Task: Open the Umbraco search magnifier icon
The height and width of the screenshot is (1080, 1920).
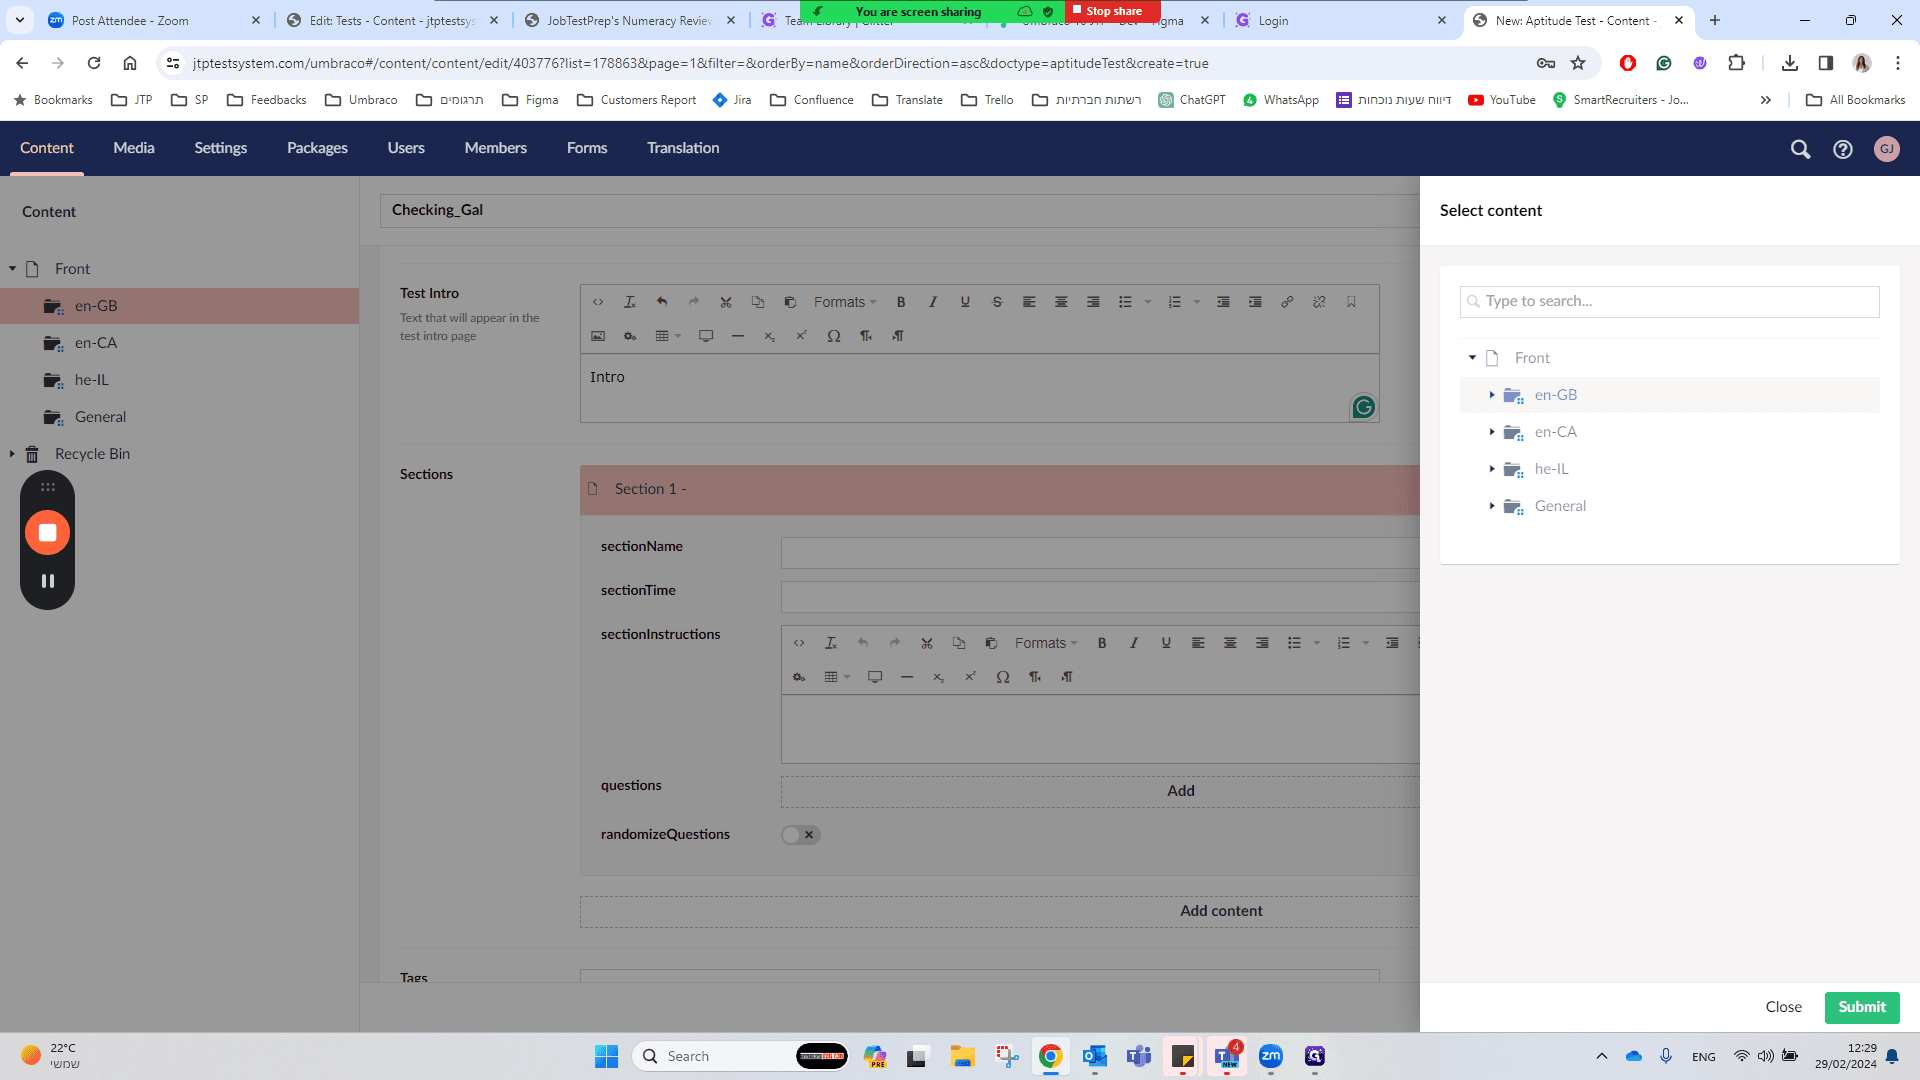Action: point(1800,149)
